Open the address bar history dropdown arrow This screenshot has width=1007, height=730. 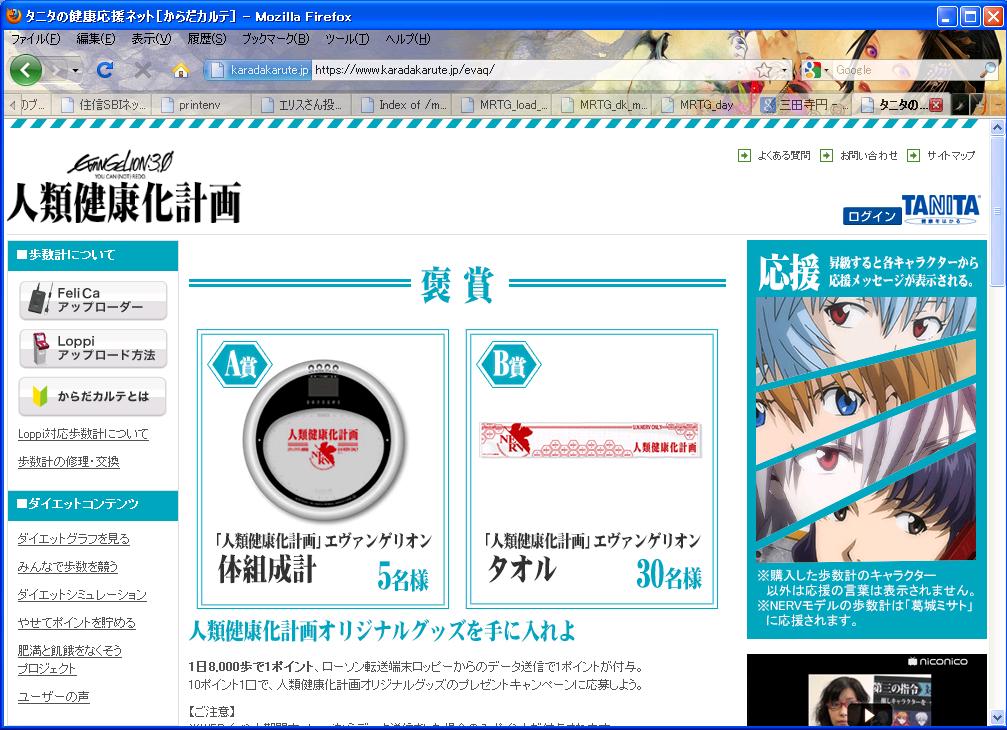tap(784, 69)
